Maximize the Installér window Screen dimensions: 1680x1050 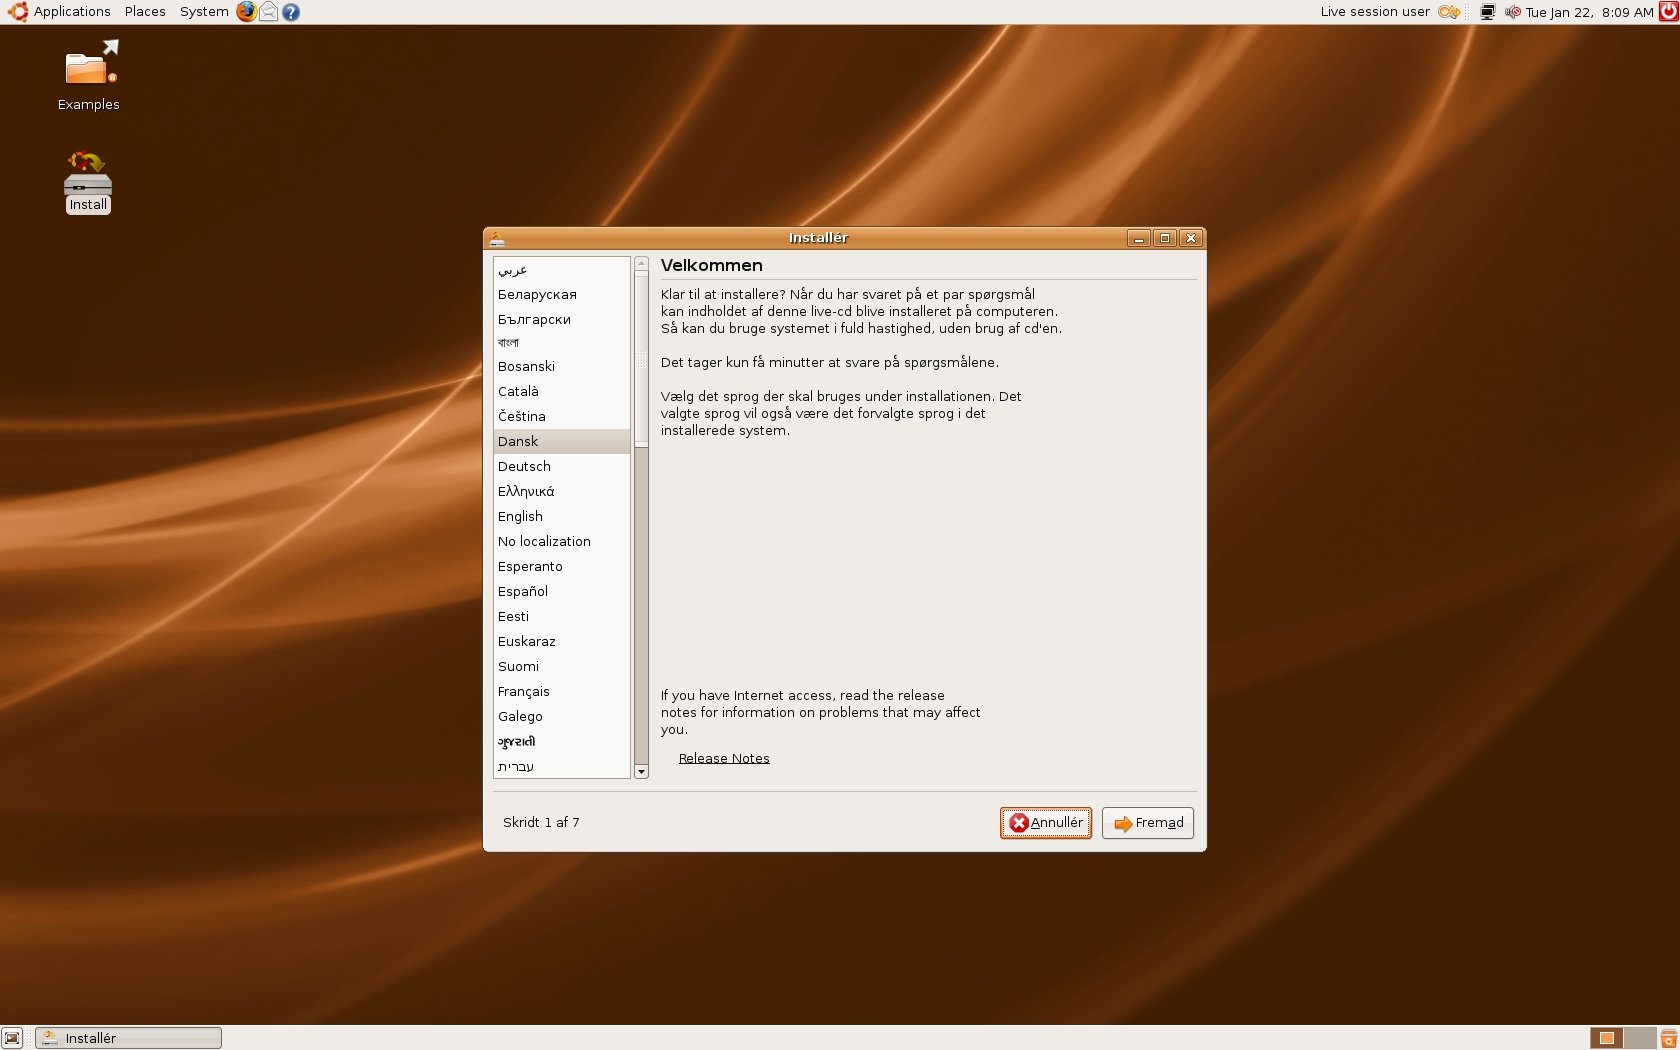pos(1165,238)
